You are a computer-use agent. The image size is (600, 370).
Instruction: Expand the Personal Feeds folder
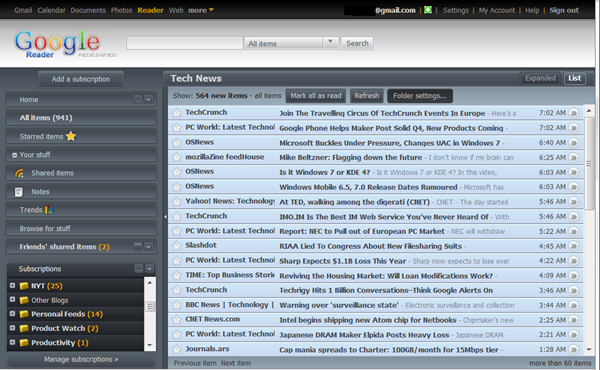(x=13, y=314)
